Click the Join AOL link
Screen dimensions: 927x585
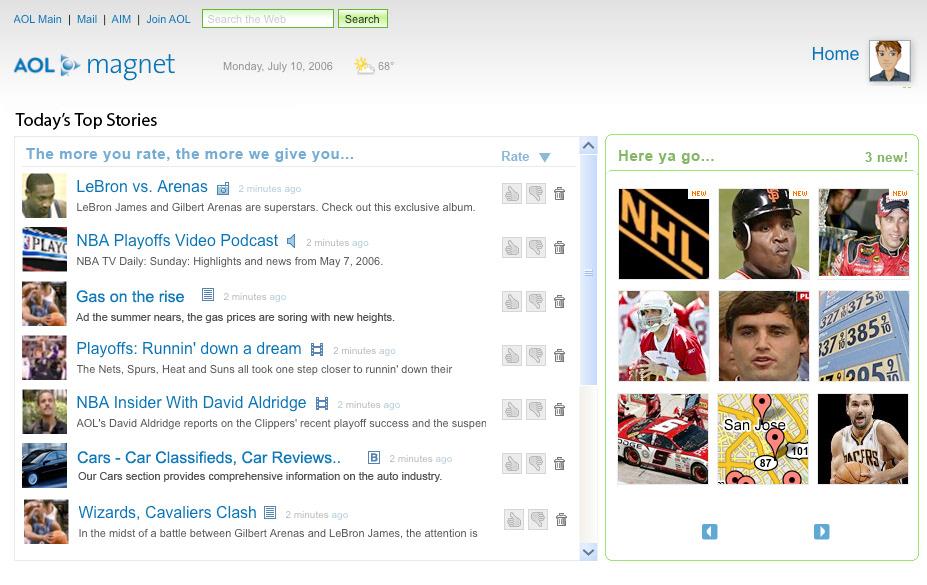[168, 20]
